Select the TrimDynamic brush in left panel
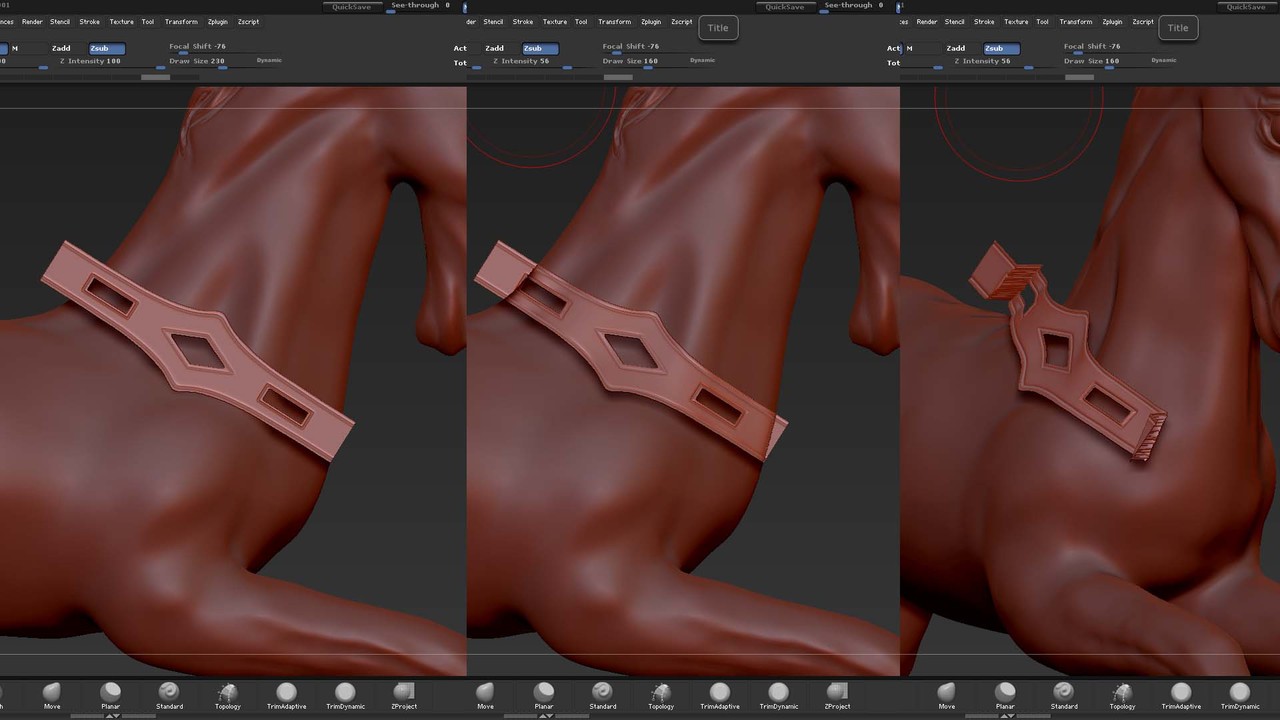 (x=345, y=695)
